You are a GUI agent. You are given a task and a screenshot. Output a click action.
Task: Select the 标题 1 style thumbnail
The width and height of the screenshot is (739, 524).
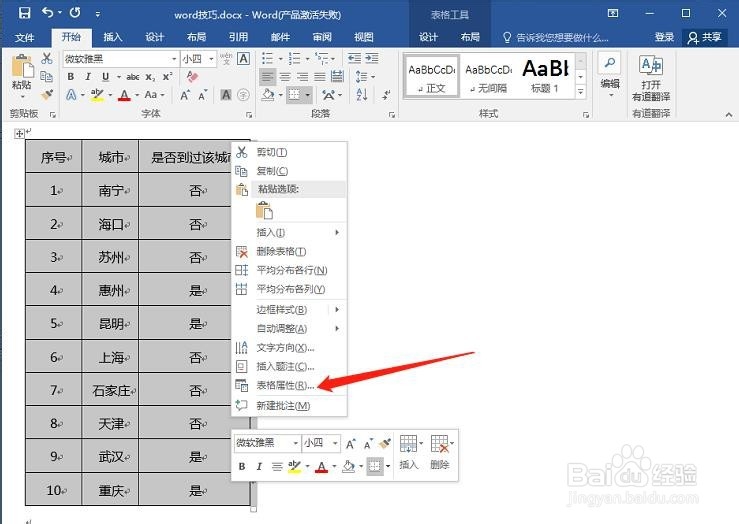[545, 76]
